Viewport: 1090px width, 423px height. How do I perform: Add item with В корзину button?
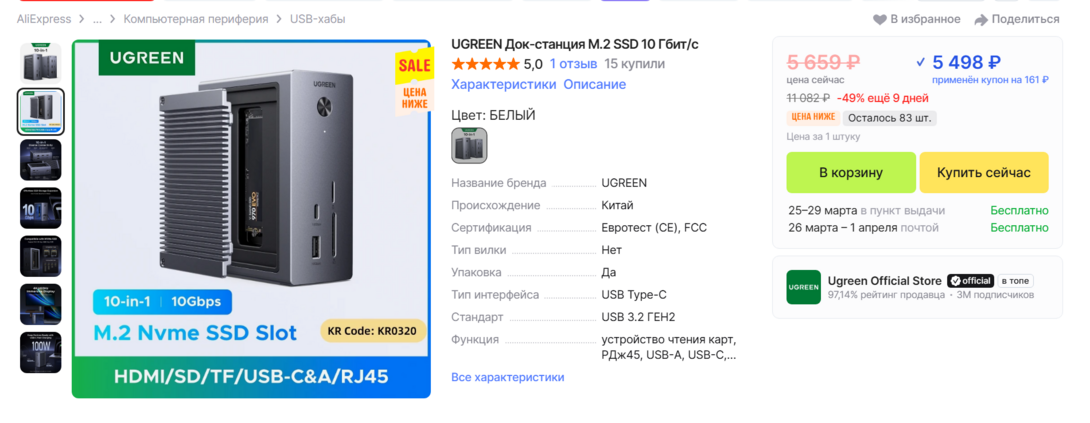click(x=851, y=173)
